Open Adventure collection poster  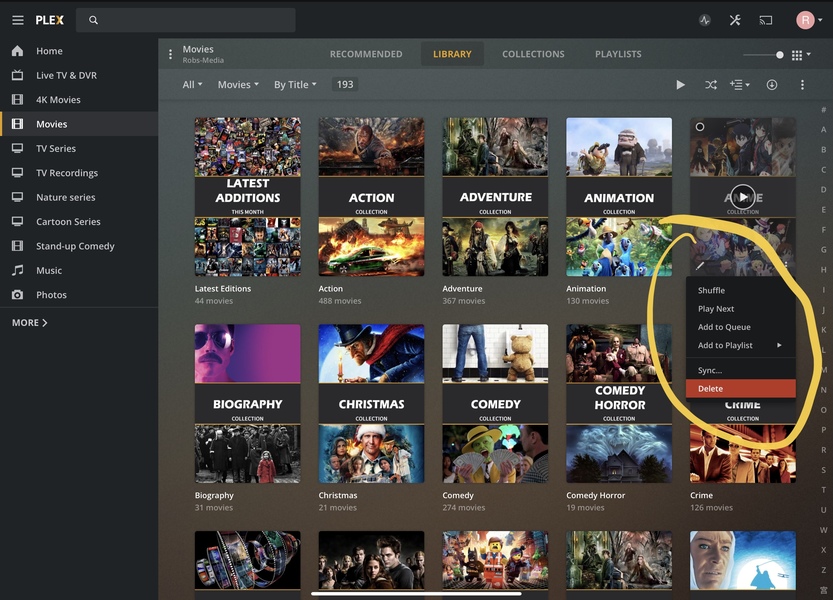pyautogui.click(x=495, y=197)
